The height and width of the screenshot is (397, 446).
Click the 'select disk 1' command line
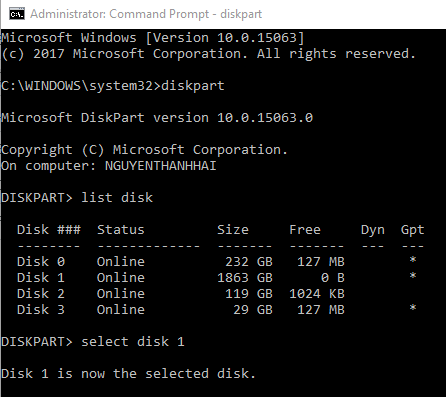[x=93, y=342]
